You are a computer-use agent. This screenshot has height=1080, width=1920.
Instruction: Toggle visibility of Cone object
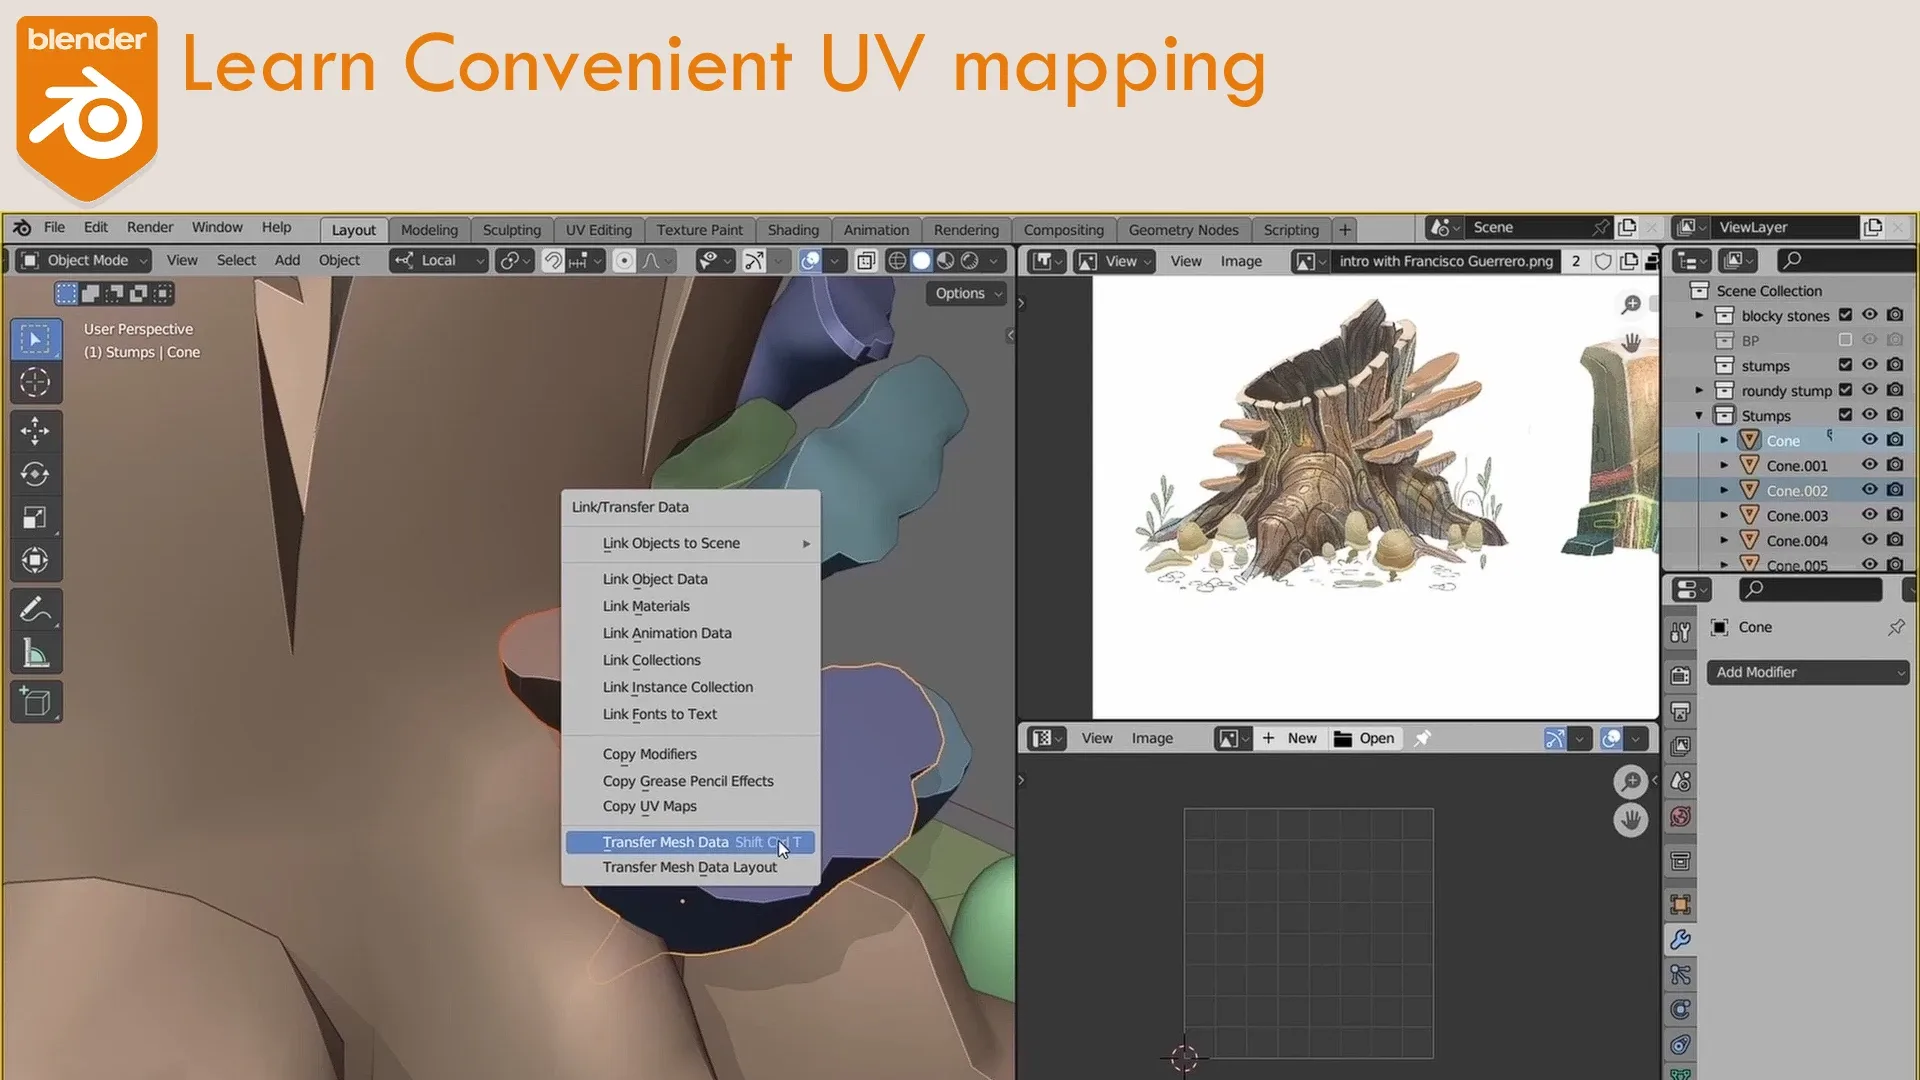[1869, 439]
